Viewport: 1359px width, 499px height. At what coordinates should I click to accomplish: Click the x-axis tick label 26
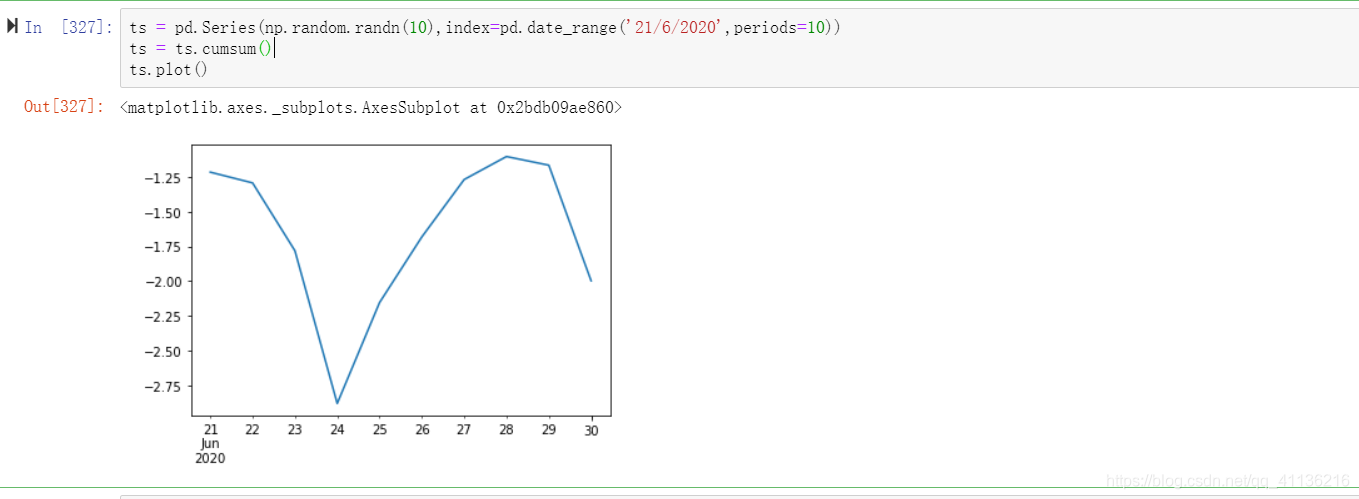[421, 429]
